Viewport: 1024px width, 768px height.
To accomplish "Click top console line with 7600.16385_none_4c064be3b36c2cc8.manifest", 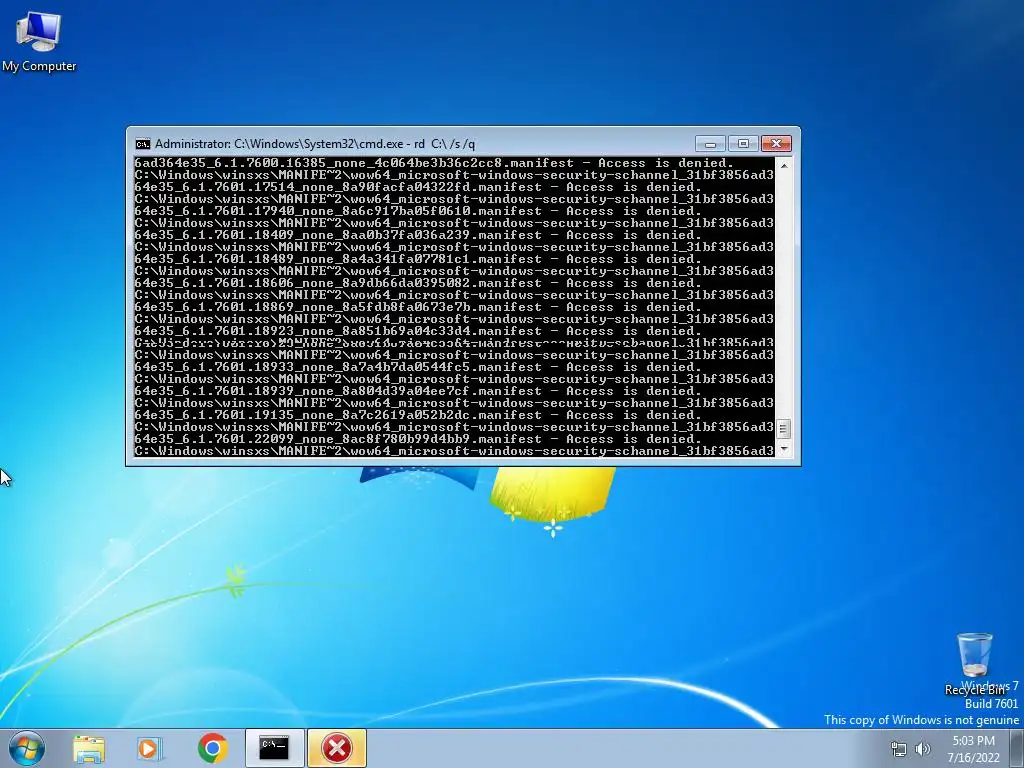I will [434, 163].
